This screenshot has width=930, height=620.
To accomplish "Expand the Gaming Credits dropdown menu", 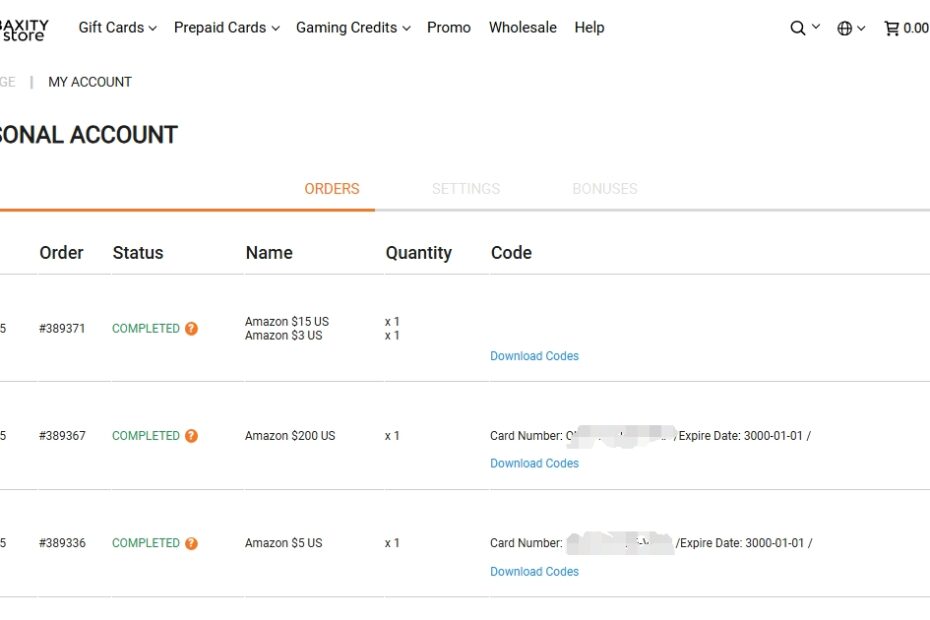I will (x=353, y=28).
